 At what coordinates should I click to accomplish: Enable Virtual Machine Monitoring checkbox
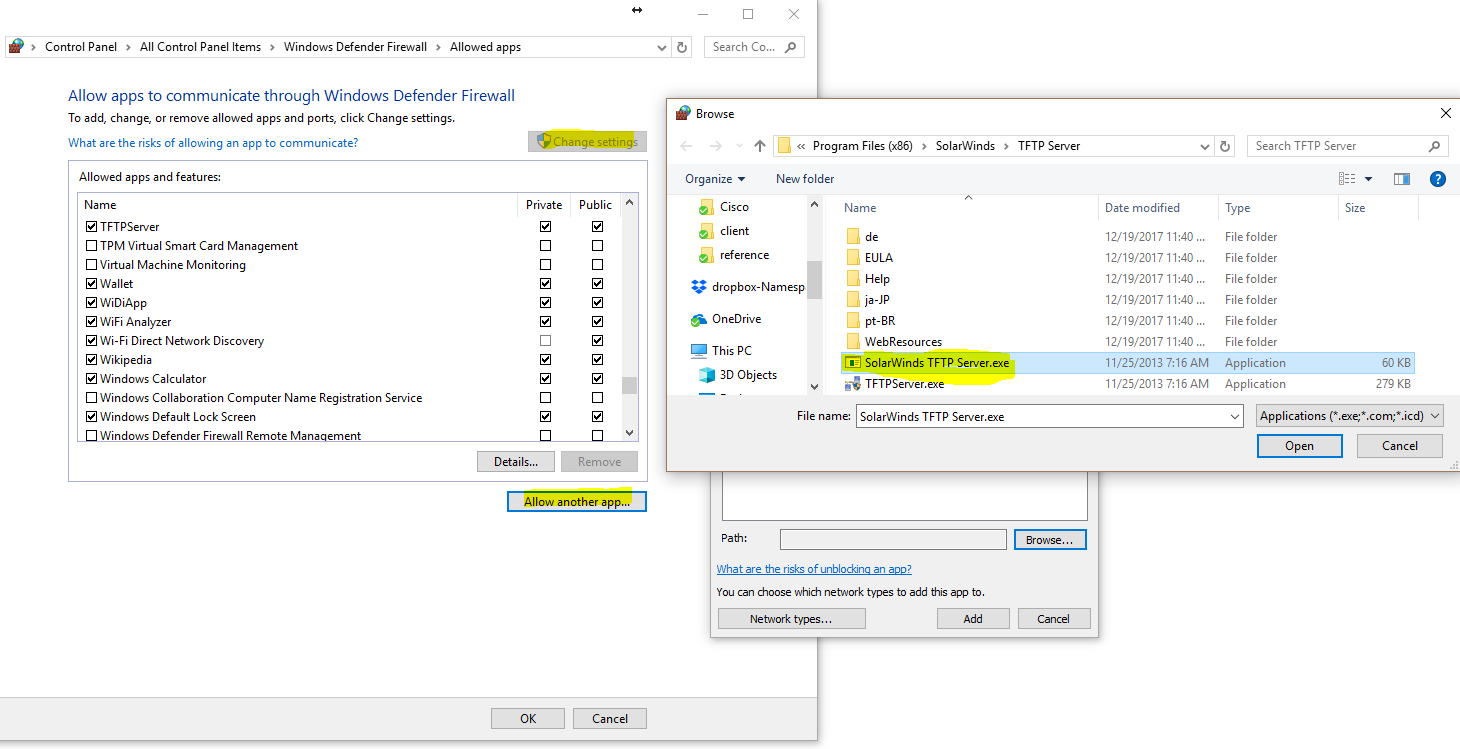tap(91, 264)
